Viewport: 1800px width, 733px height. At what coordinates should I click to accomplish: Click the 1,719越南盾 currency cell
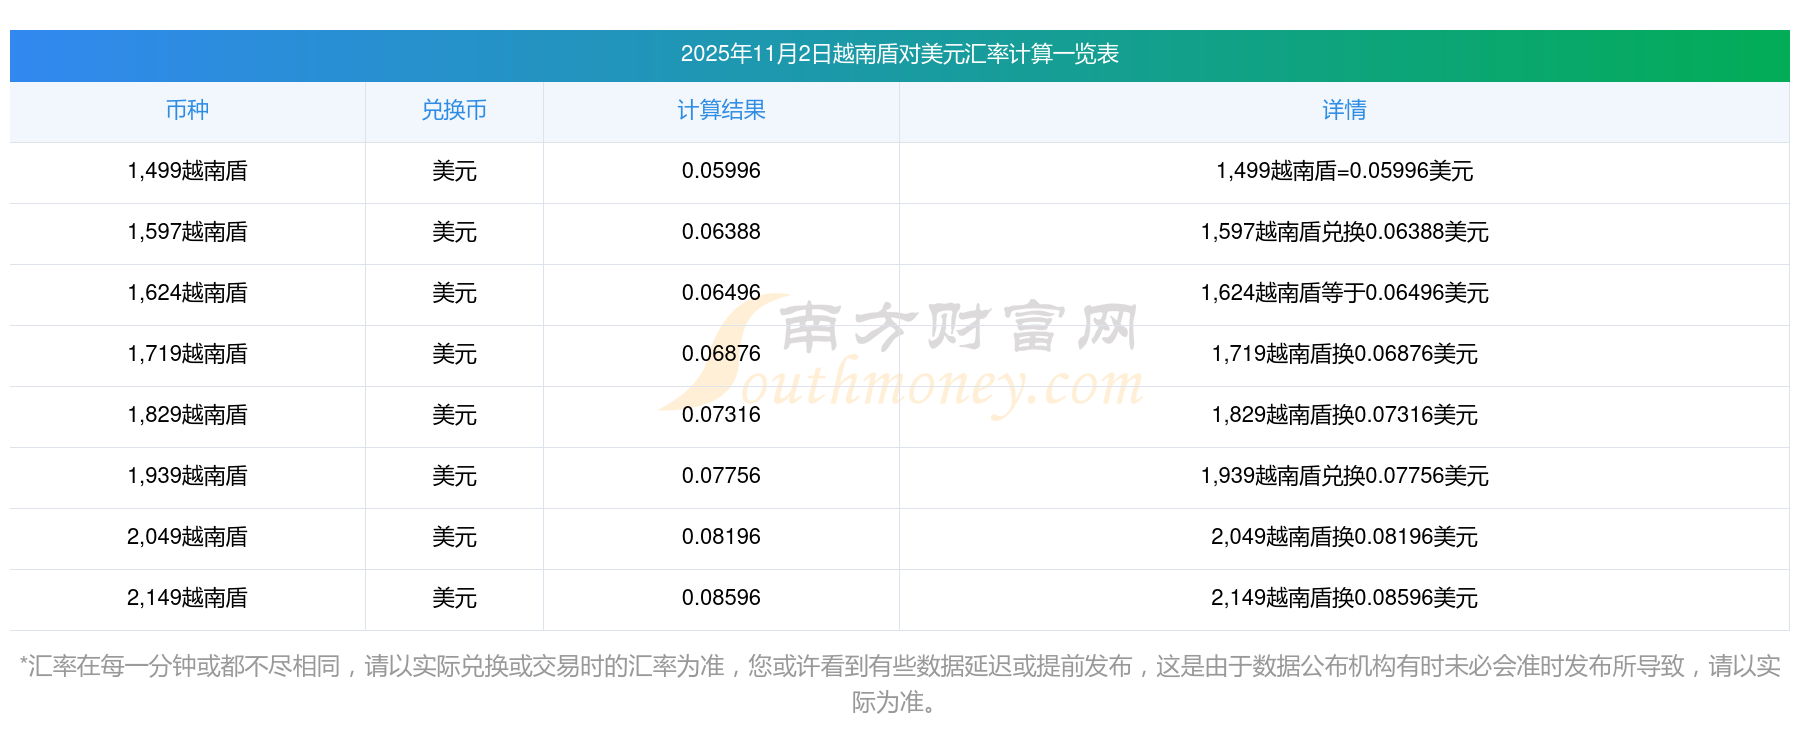pos(187,354)
